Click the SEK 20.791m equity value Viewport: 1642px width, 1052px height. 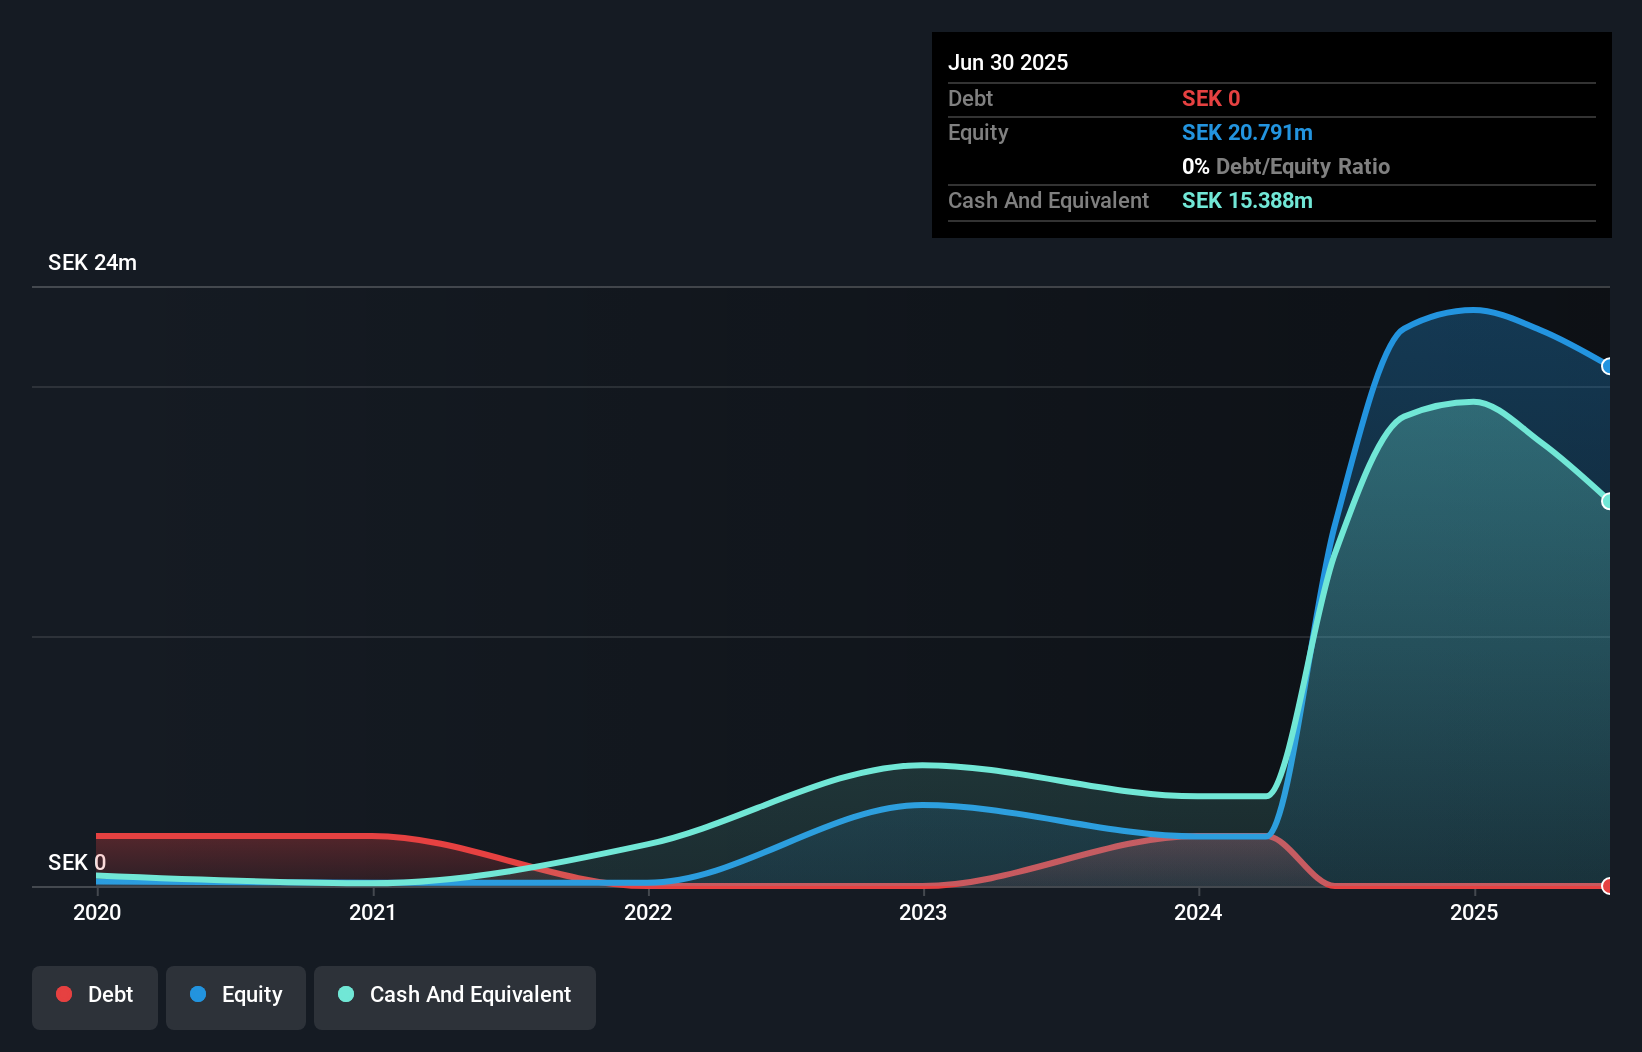1247,133
